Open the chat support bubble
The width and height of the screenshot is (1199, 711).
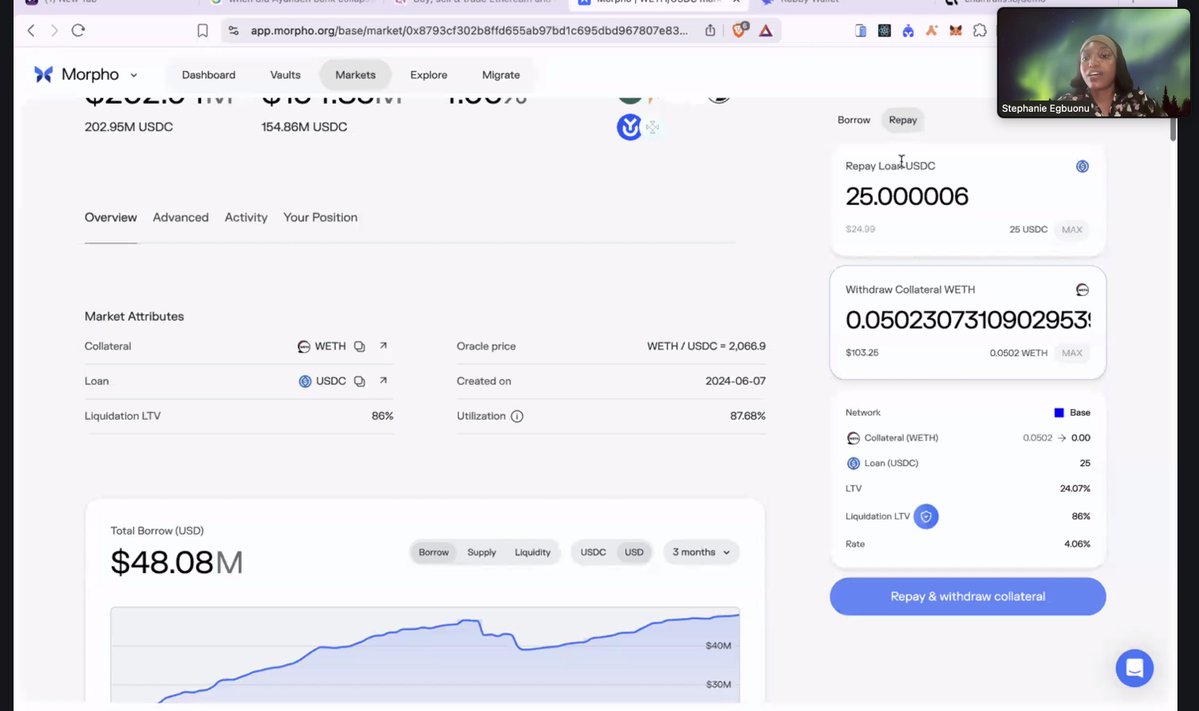pyautogui.click(x=1134, y=668)
